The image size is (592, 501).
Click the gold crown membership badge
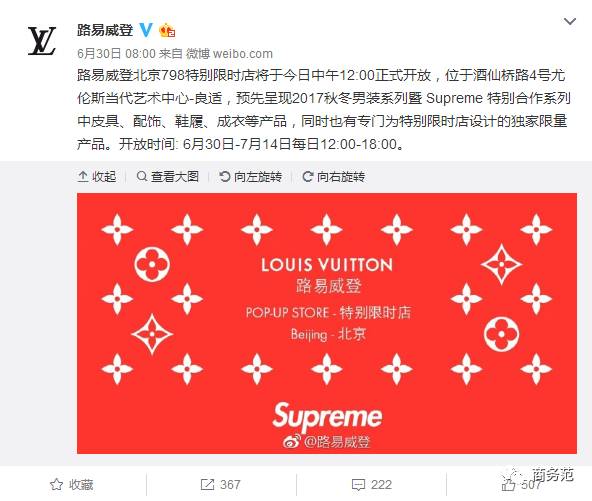(167, 30)
